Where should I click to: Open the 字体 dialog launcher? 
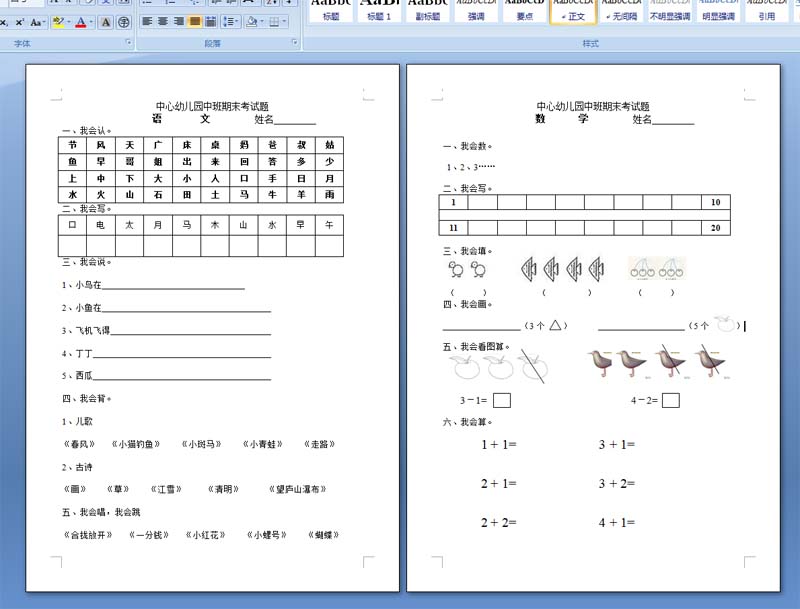[x=128, y=42]
